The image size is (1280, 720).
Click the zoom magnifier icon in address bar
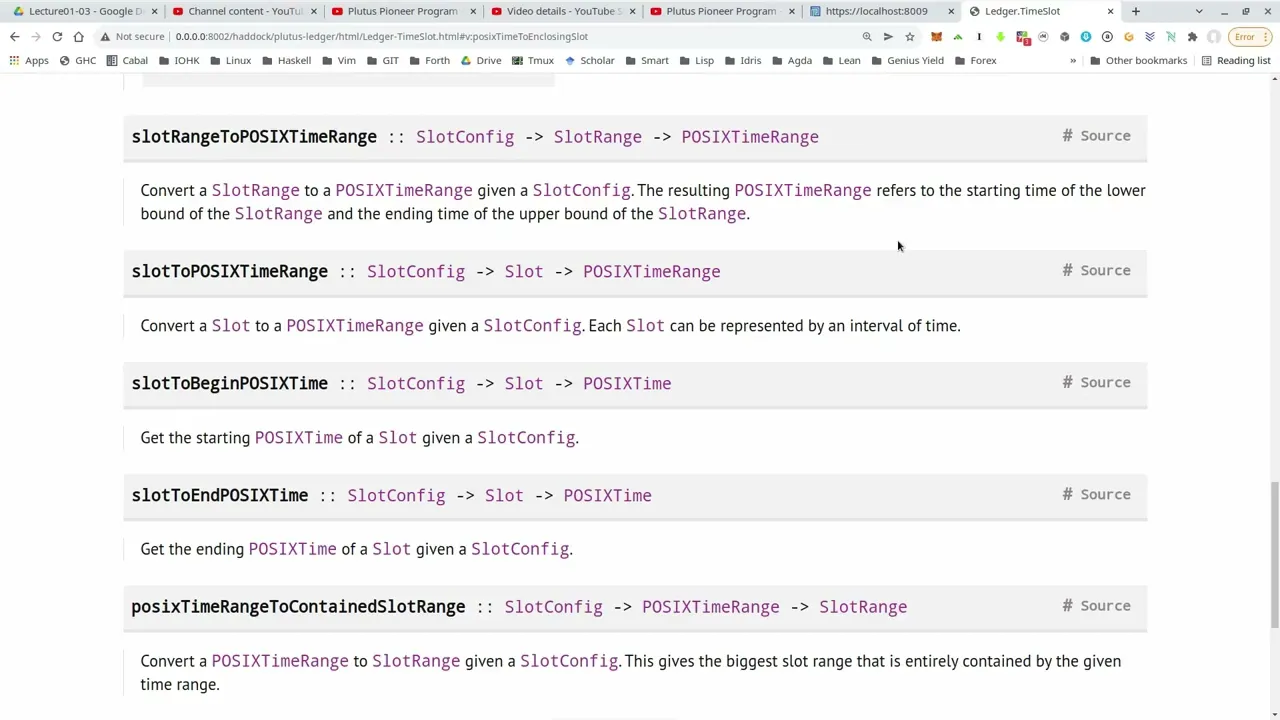point(867,37)
